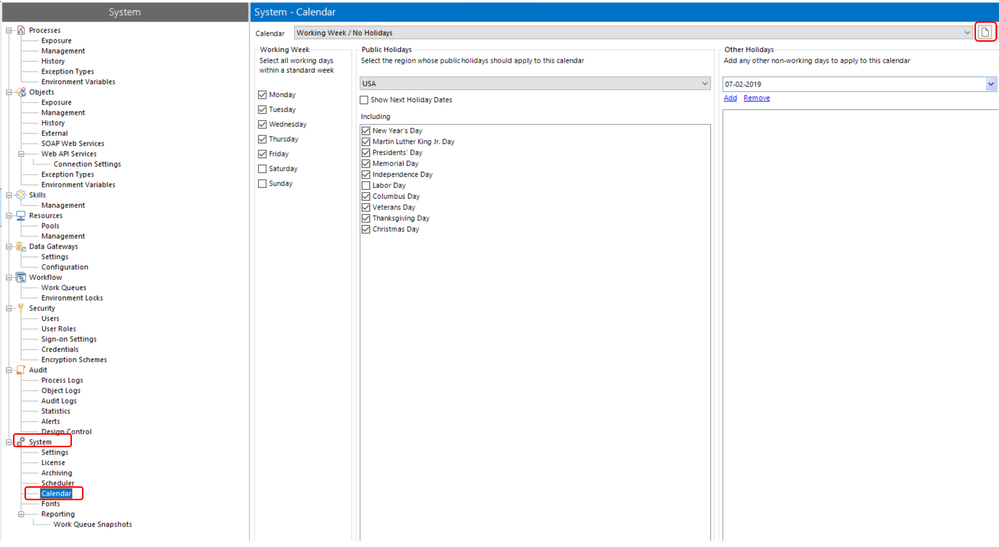The height and width of the screenshot is (547, 999).
Task: Click the Resources monitor icon
Action: (x=21, y=216)
